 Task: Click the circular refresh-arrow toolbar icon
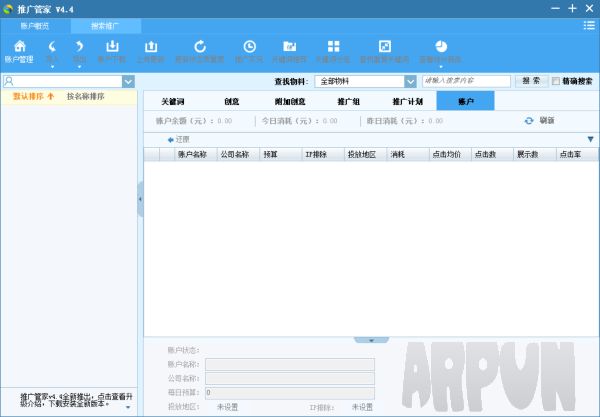tap(200, 47)
